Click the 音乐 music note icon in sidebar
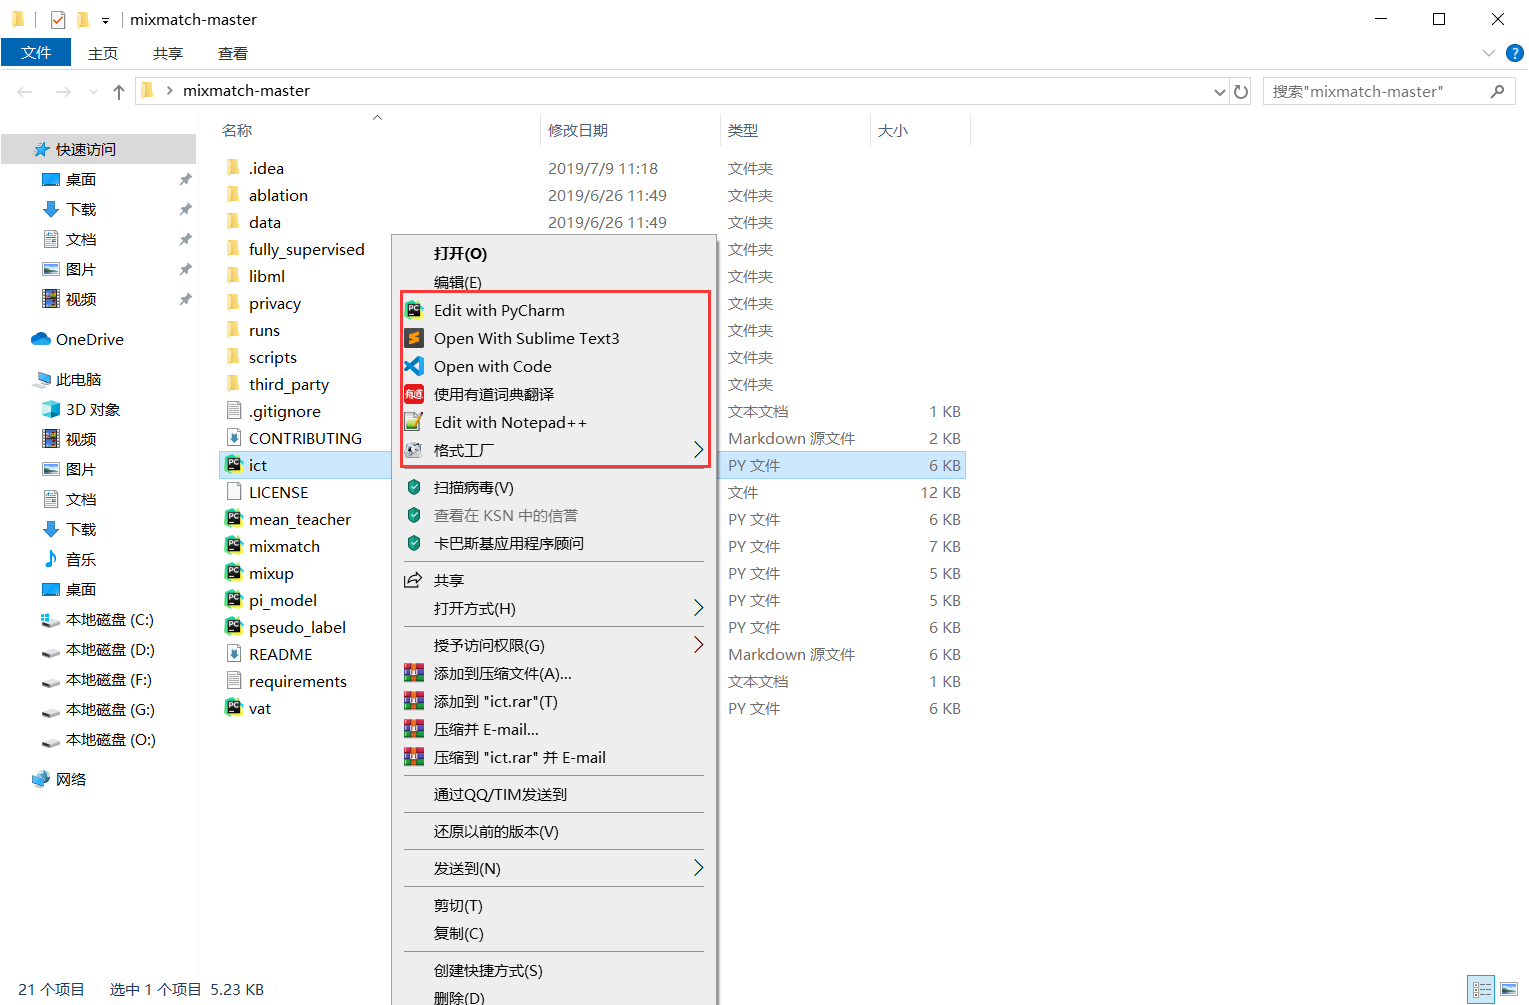 click(51, 559)
